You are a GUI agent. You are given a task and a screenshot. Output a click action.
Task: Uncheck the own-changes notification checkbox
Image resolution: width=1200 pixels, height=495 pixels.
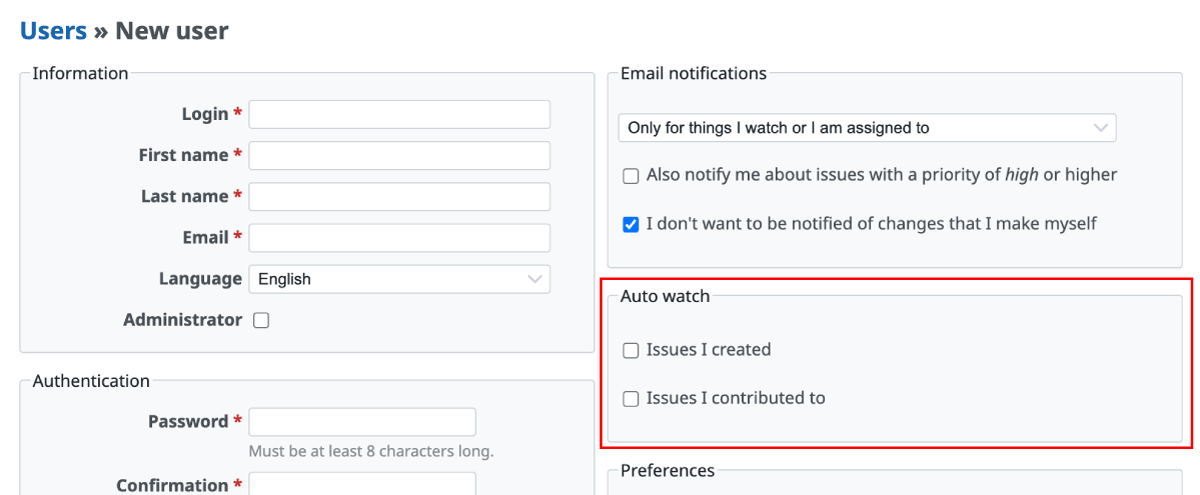(631, 225)
